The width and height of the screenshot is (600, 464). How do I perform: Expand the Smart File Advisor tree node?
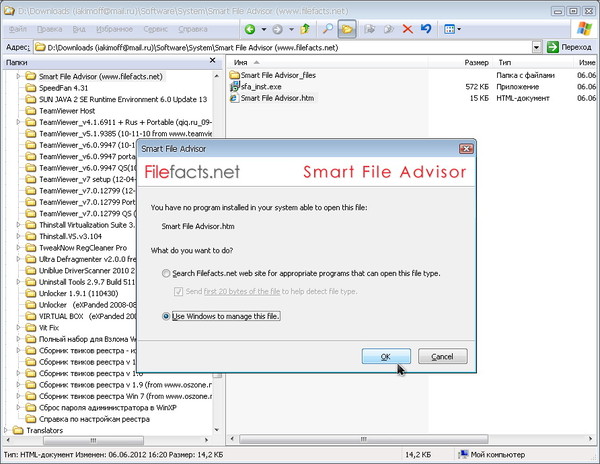(x=18, y=77)
